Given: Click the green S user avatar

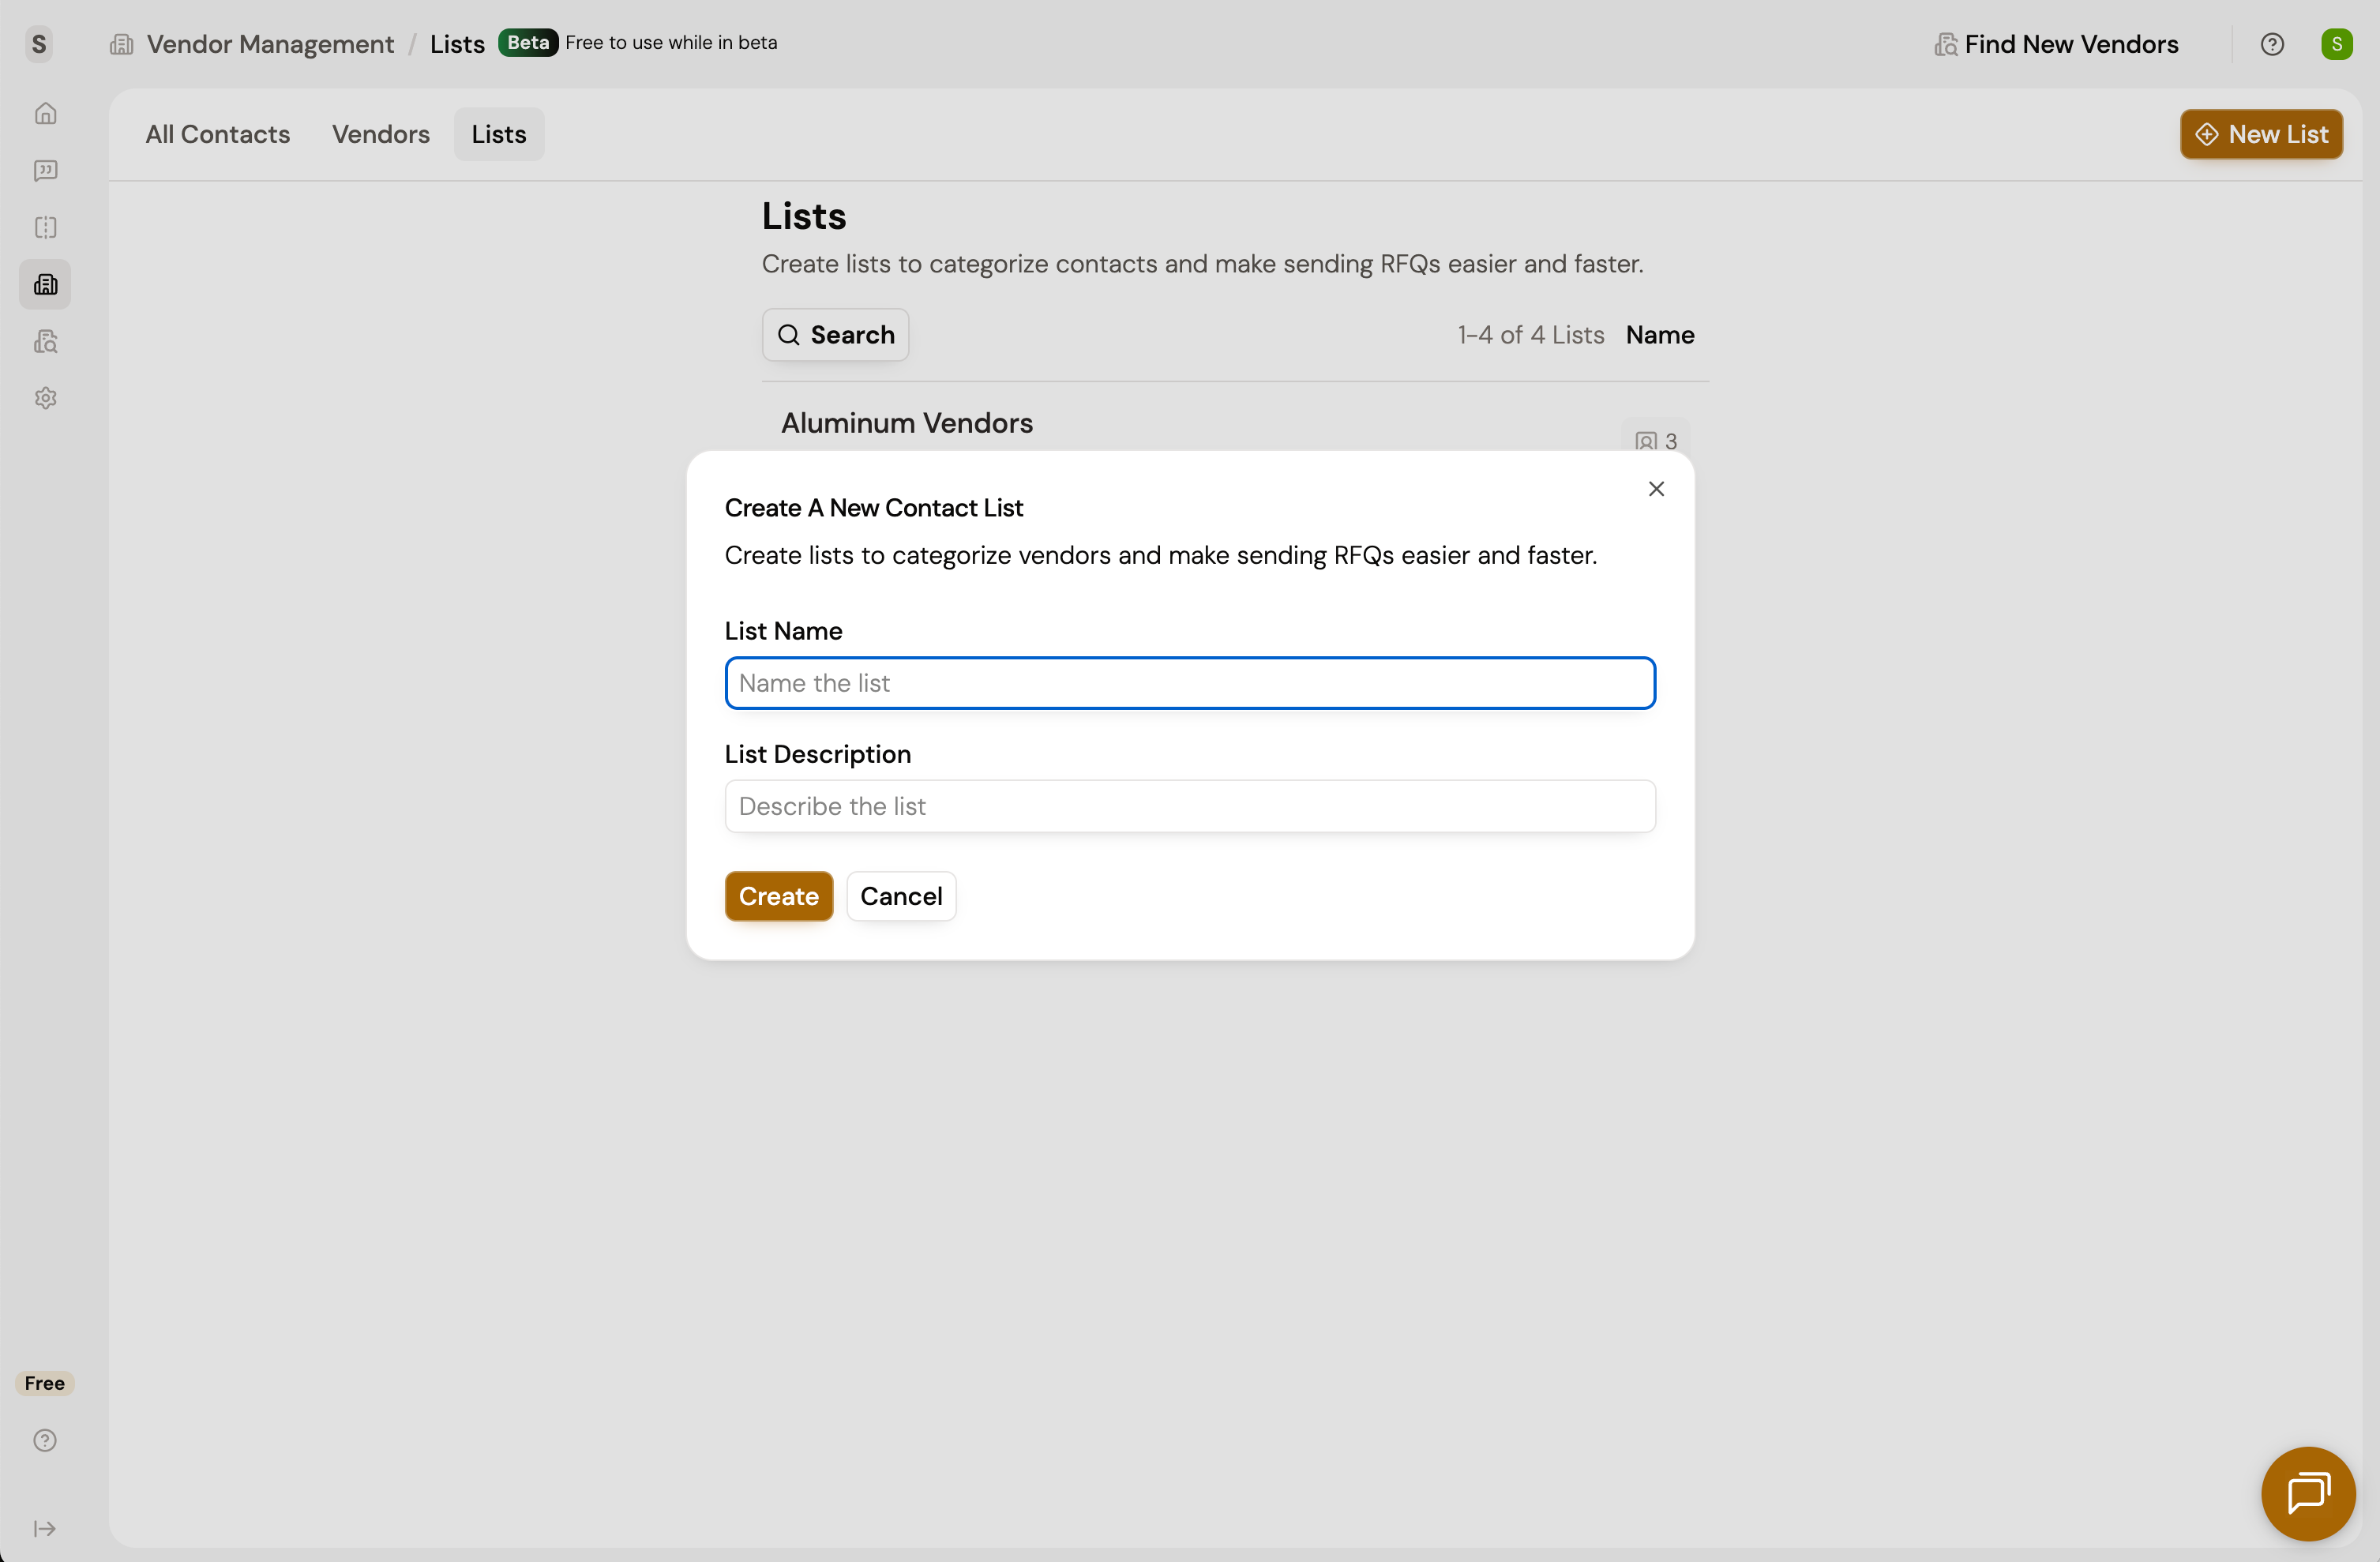Looking at the screenshot, I should coord(2336,44).
